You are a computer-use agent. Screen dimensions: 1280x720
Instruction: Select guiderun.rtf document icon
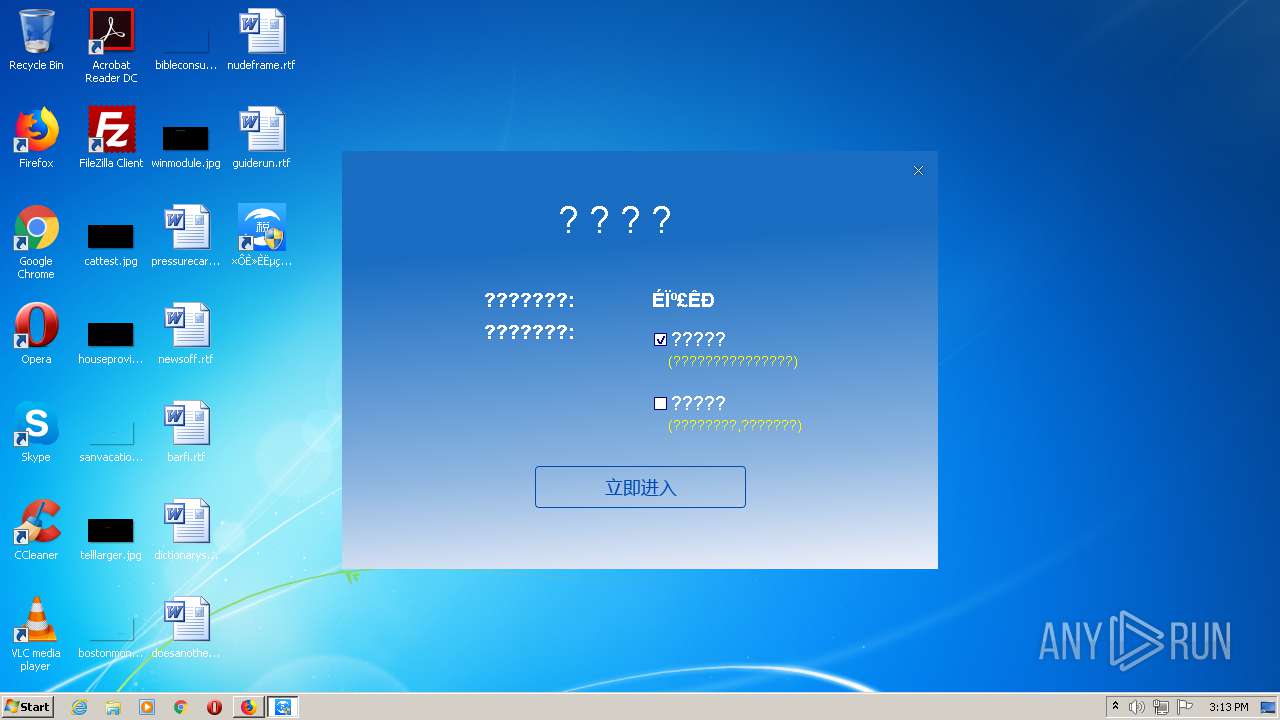click(261, 138)
